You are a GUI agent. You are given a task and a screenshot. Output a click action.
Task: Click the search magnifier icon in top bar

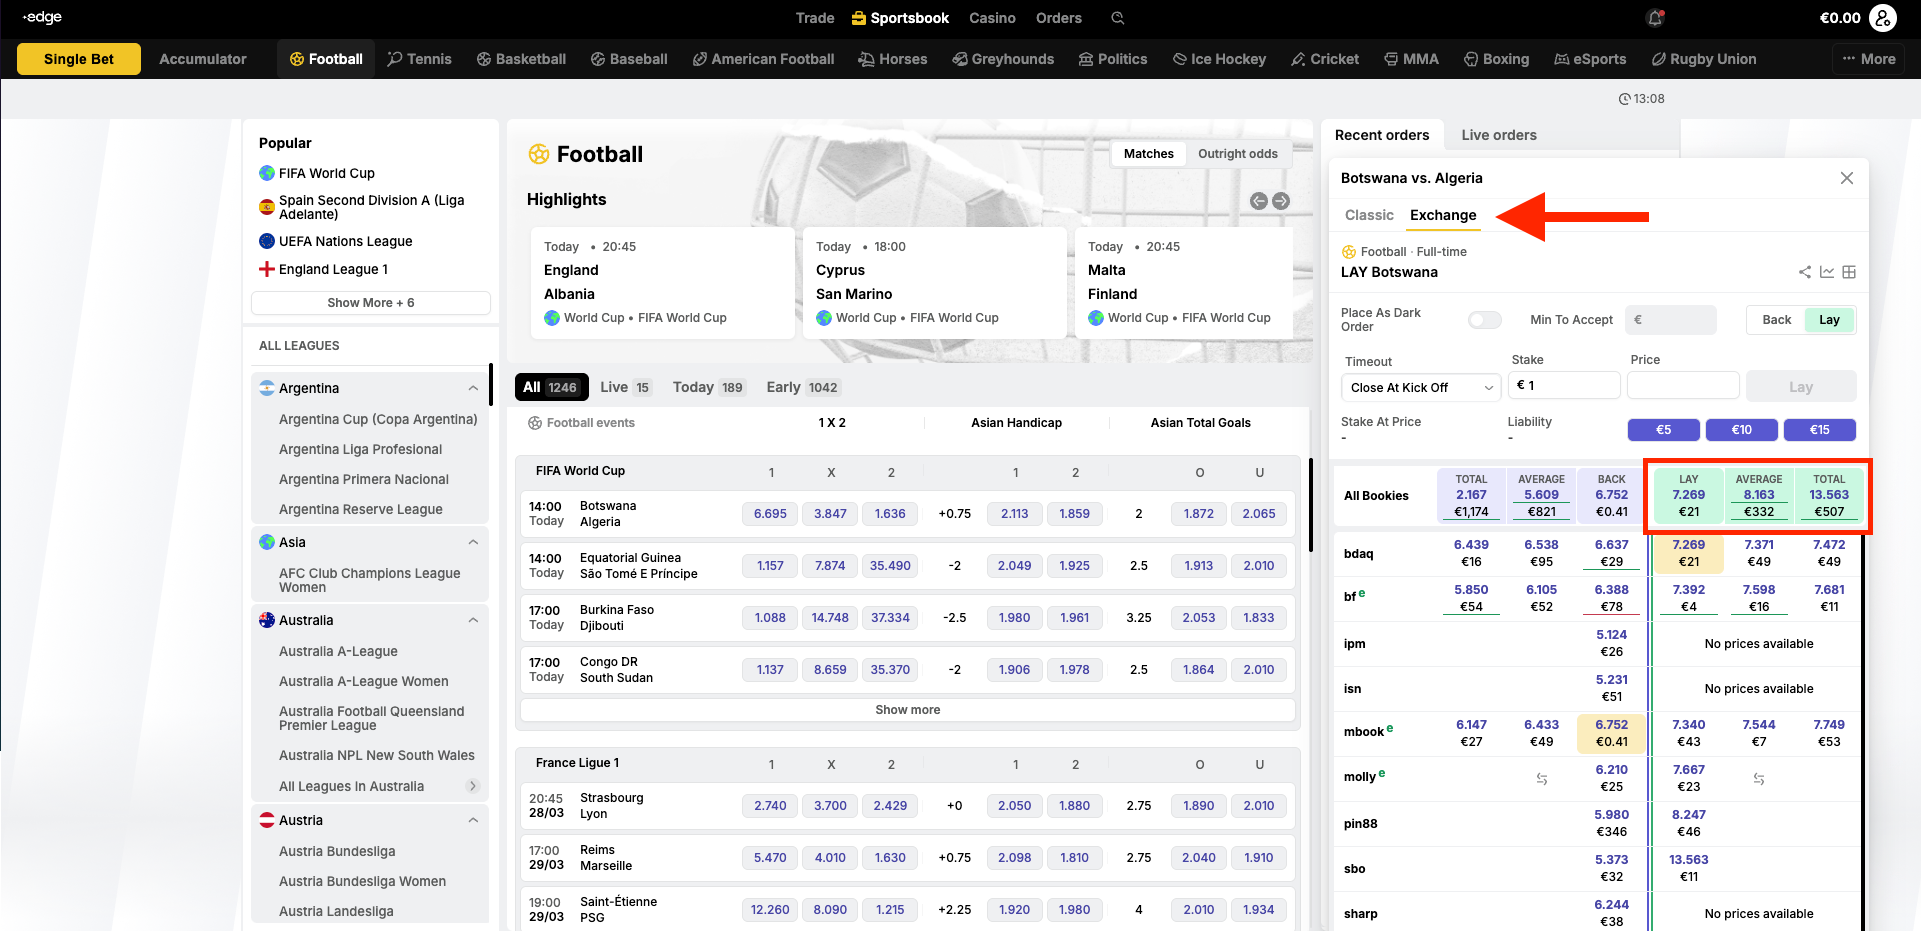[x=1118, y=18]
